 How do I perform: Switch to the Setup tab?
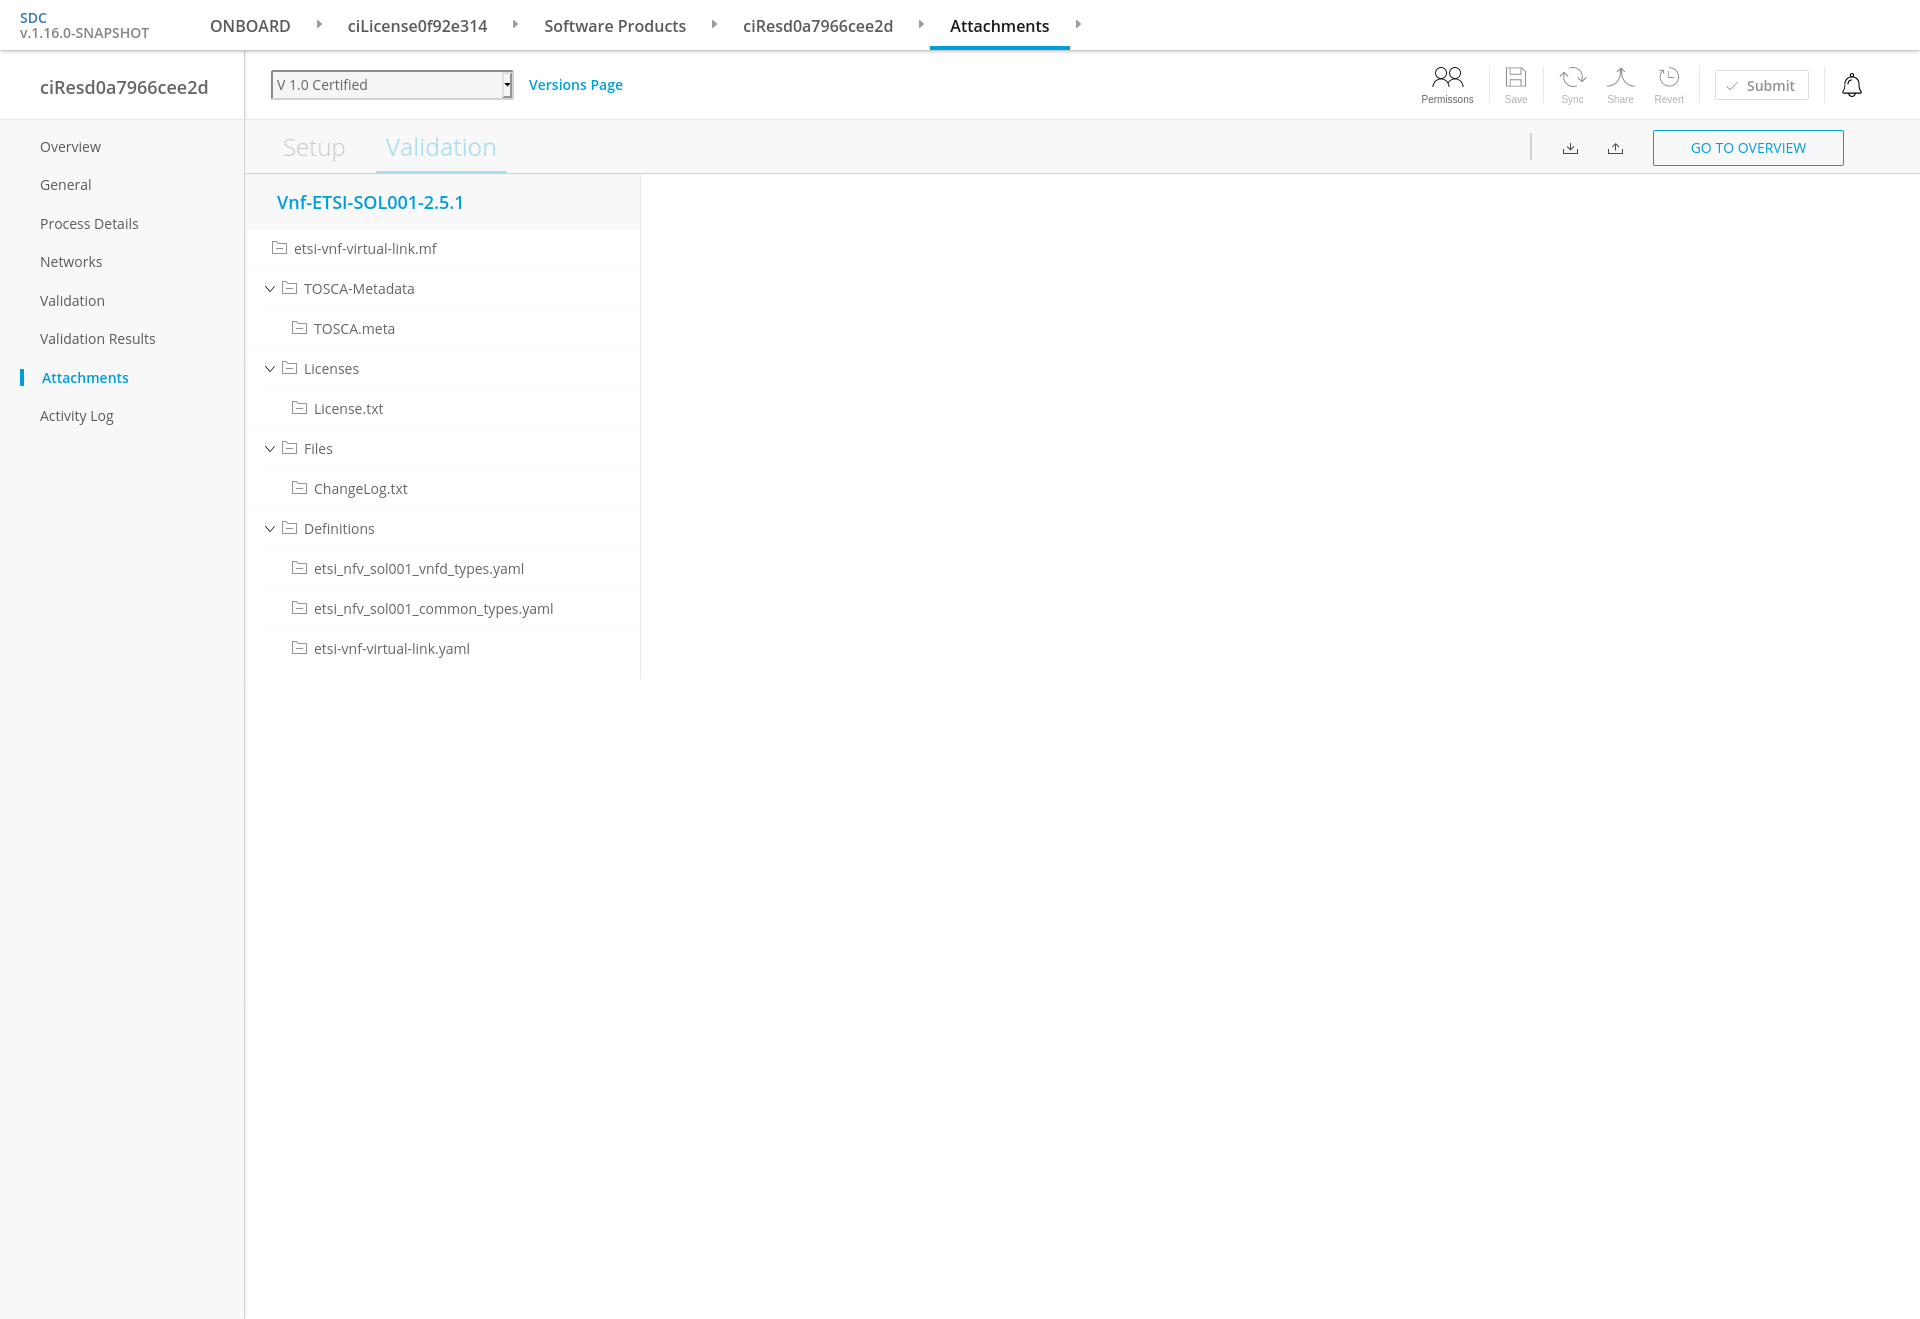[x=314, y=148]
